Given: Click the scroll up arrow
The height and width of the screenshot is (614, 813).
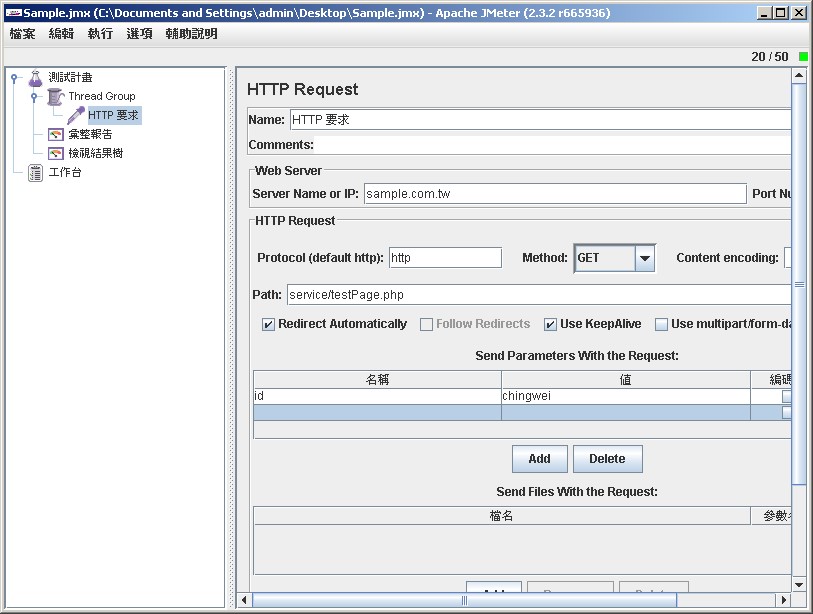Looking at the screenshot, I should 799,76.
